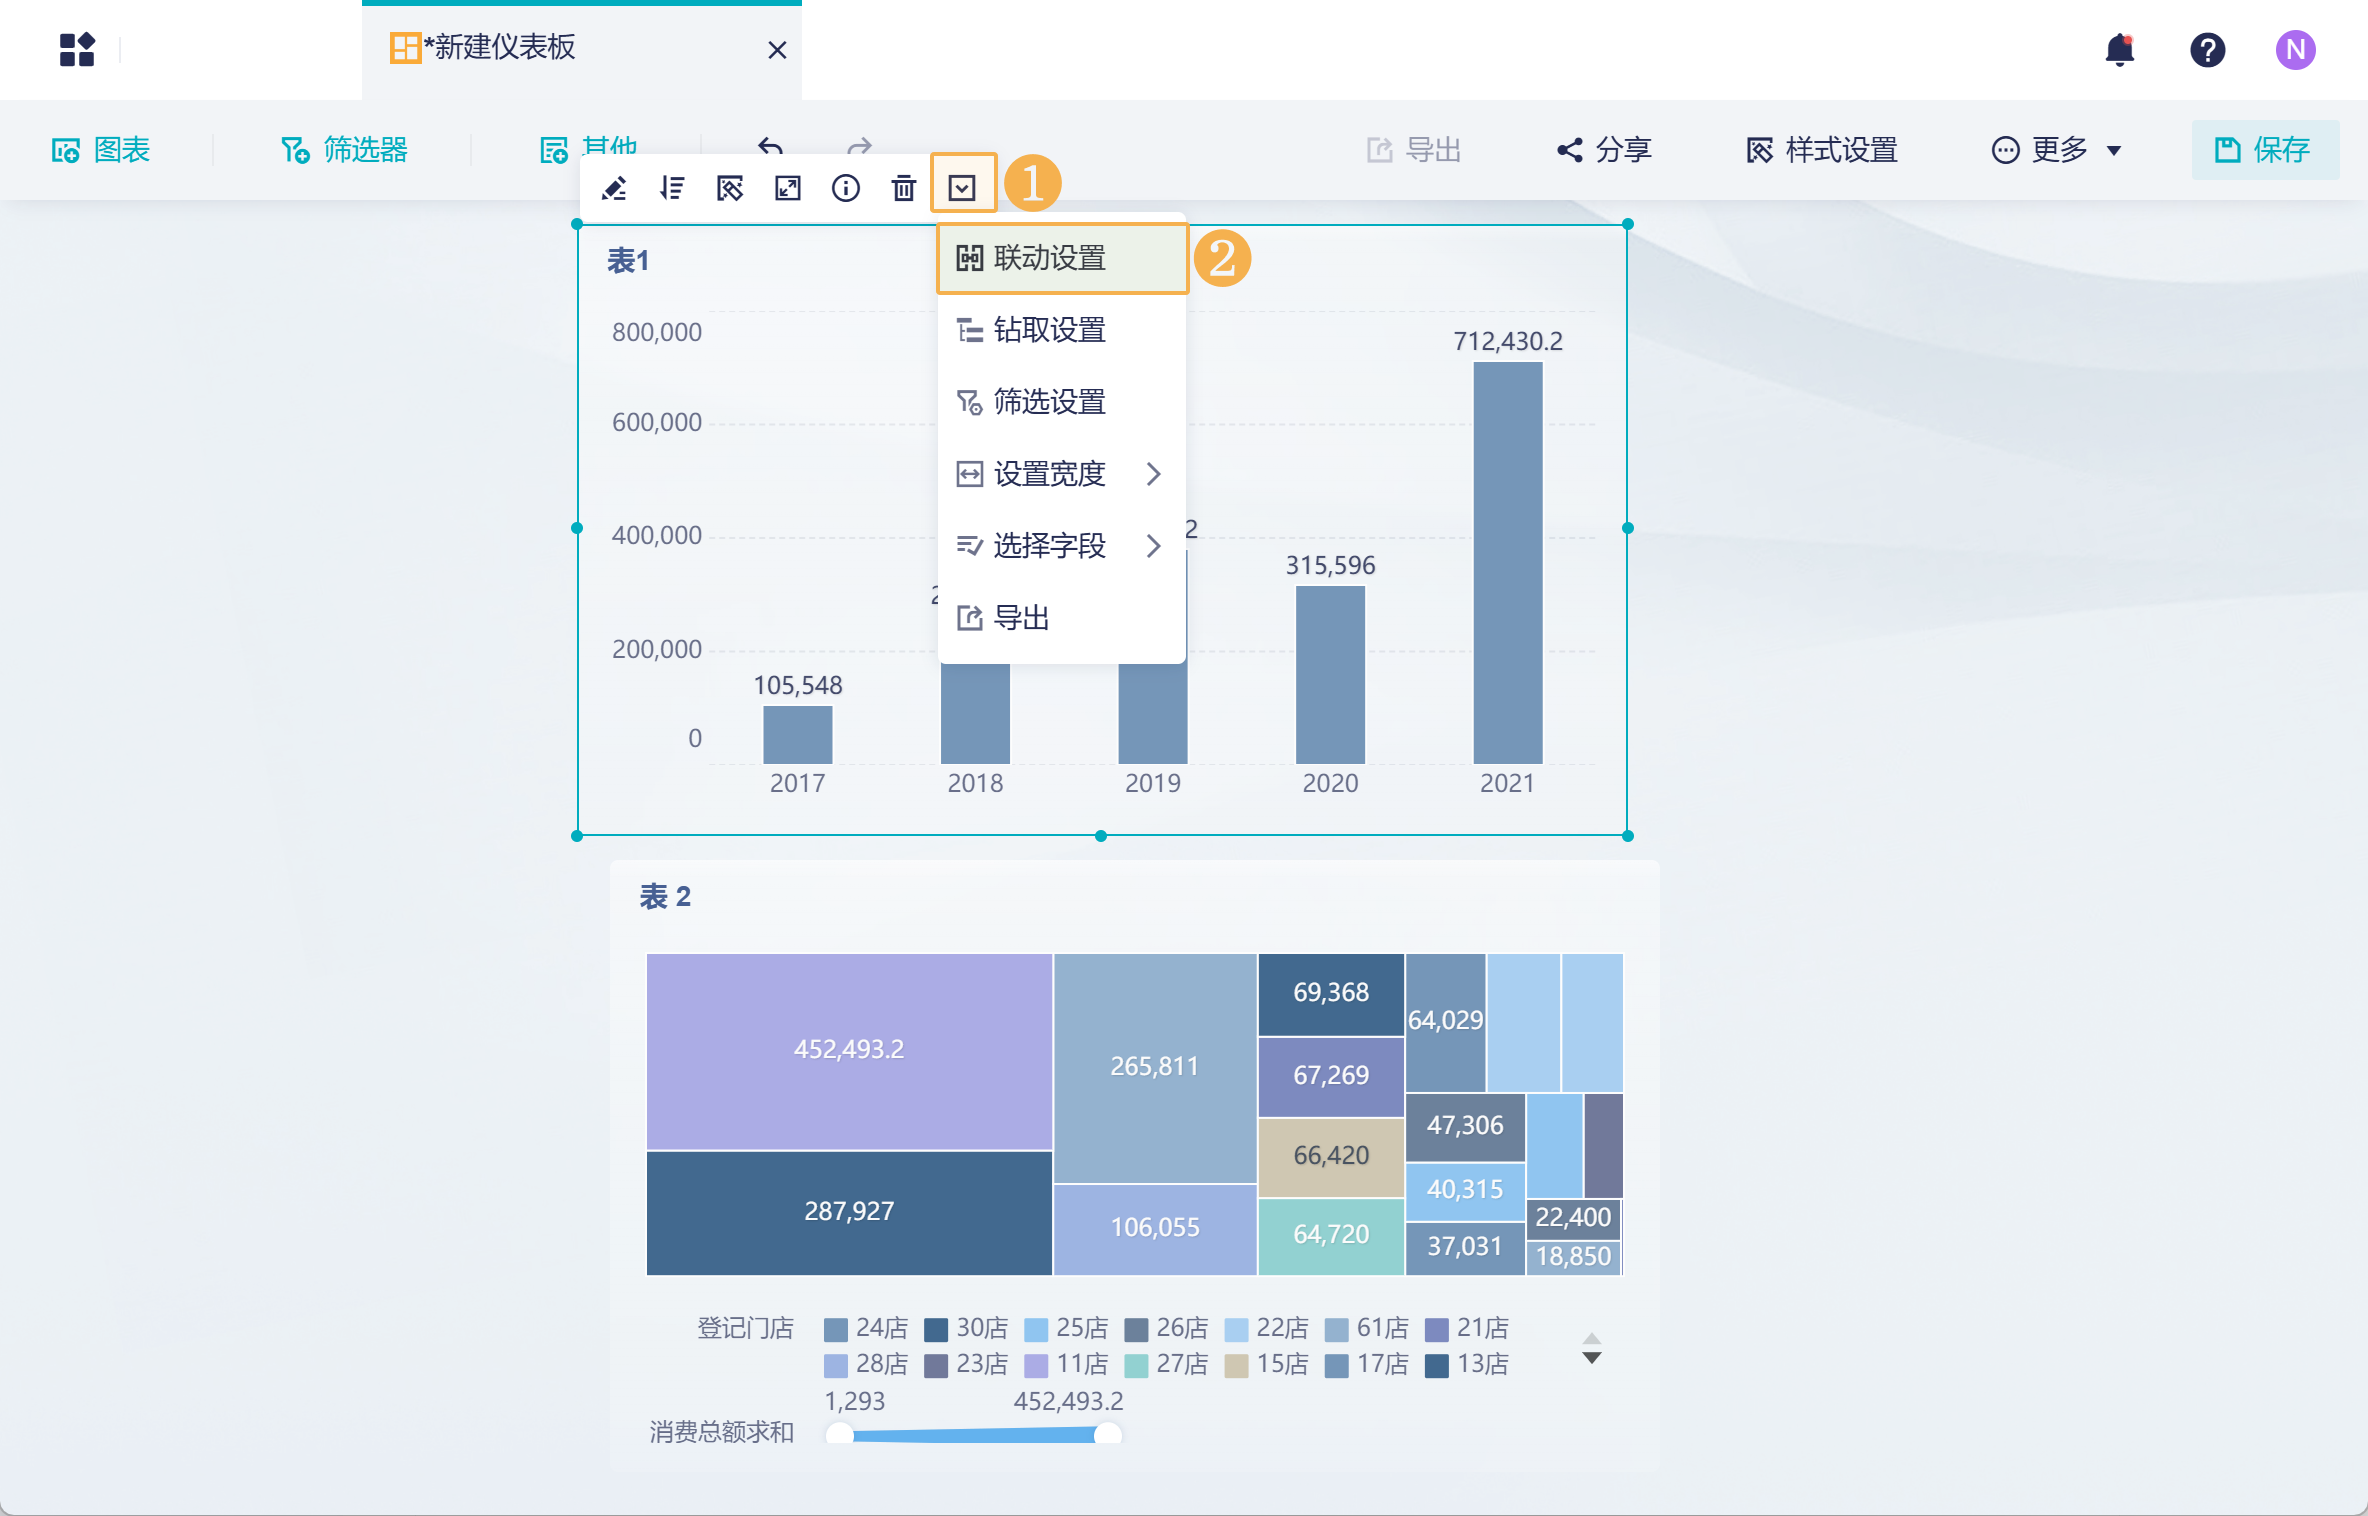Open notifications bell icon
This screenshot has height=1516, width=2368.
click(x=2119, y=50)
